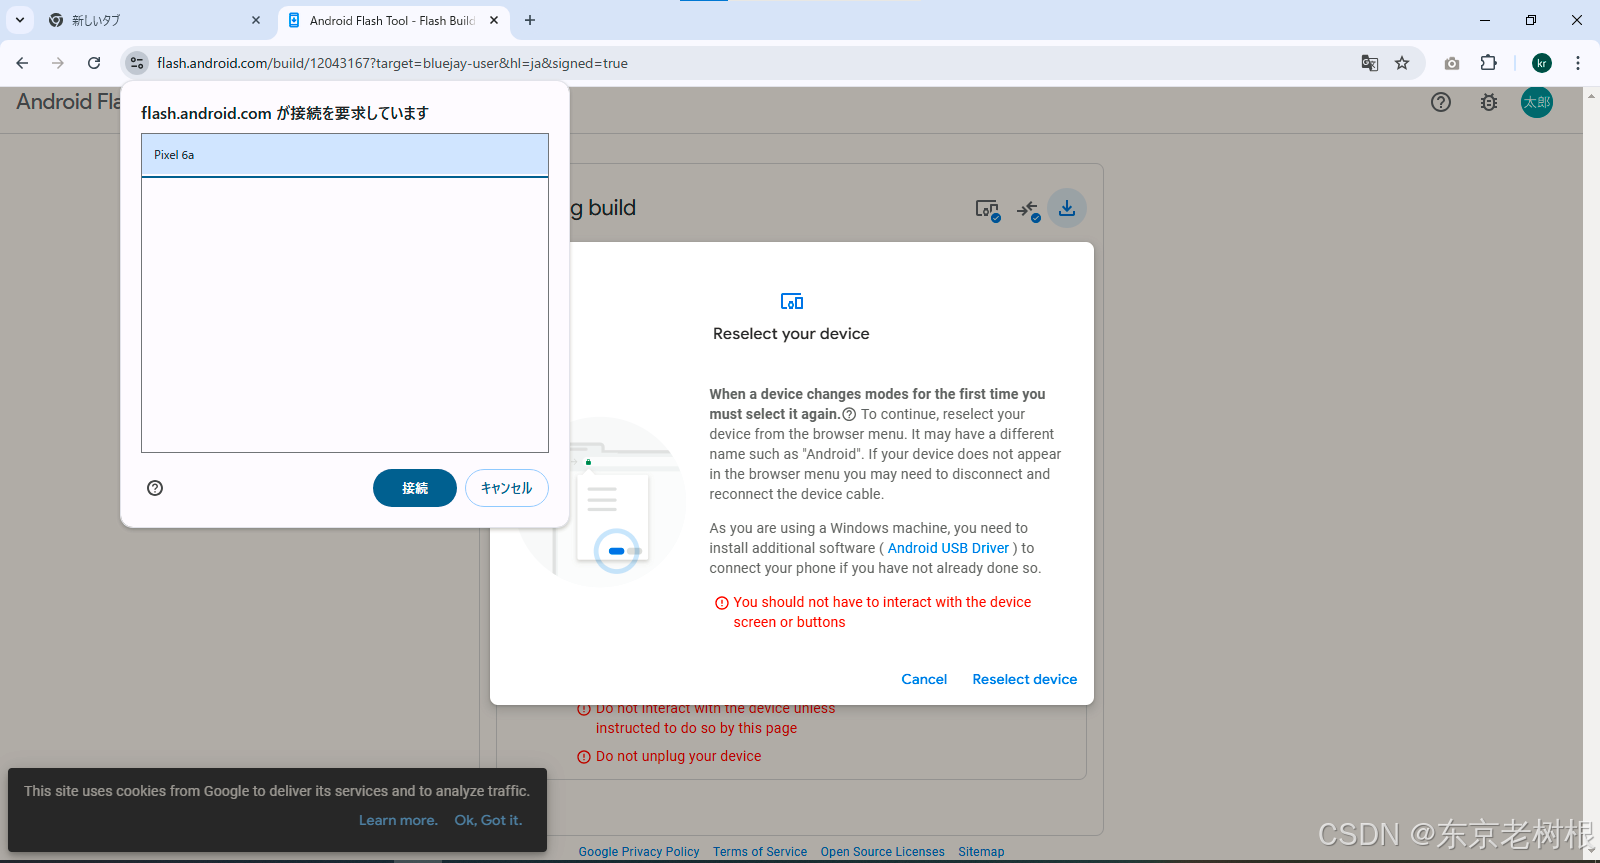Open Chrome three-dot menu
This screenshot has width=1600, height=863.
pos(1578,63)
